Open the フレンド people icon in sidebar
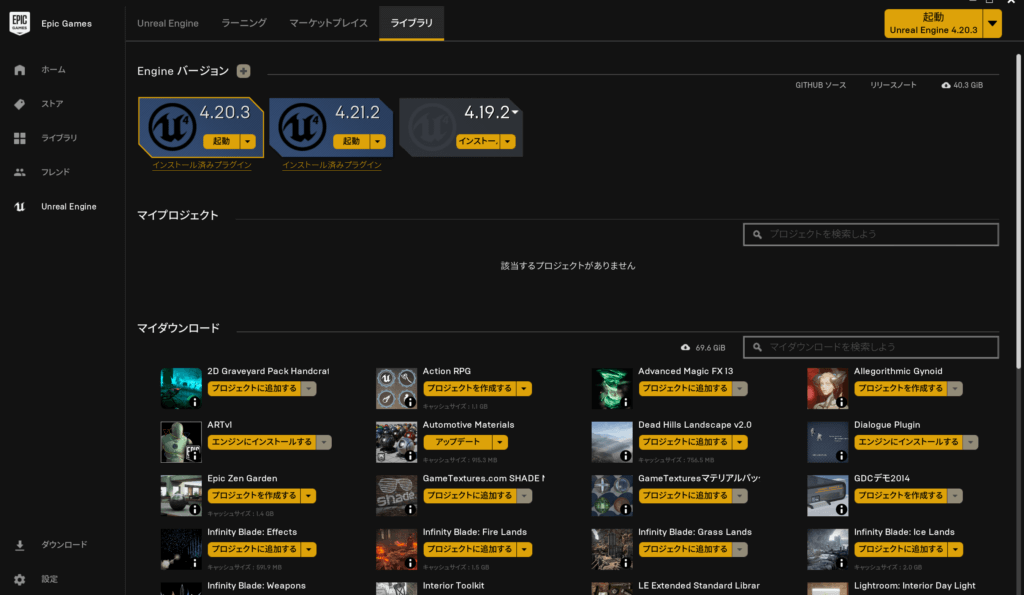This screenshot has width=1024, height=595. [20, 172]
